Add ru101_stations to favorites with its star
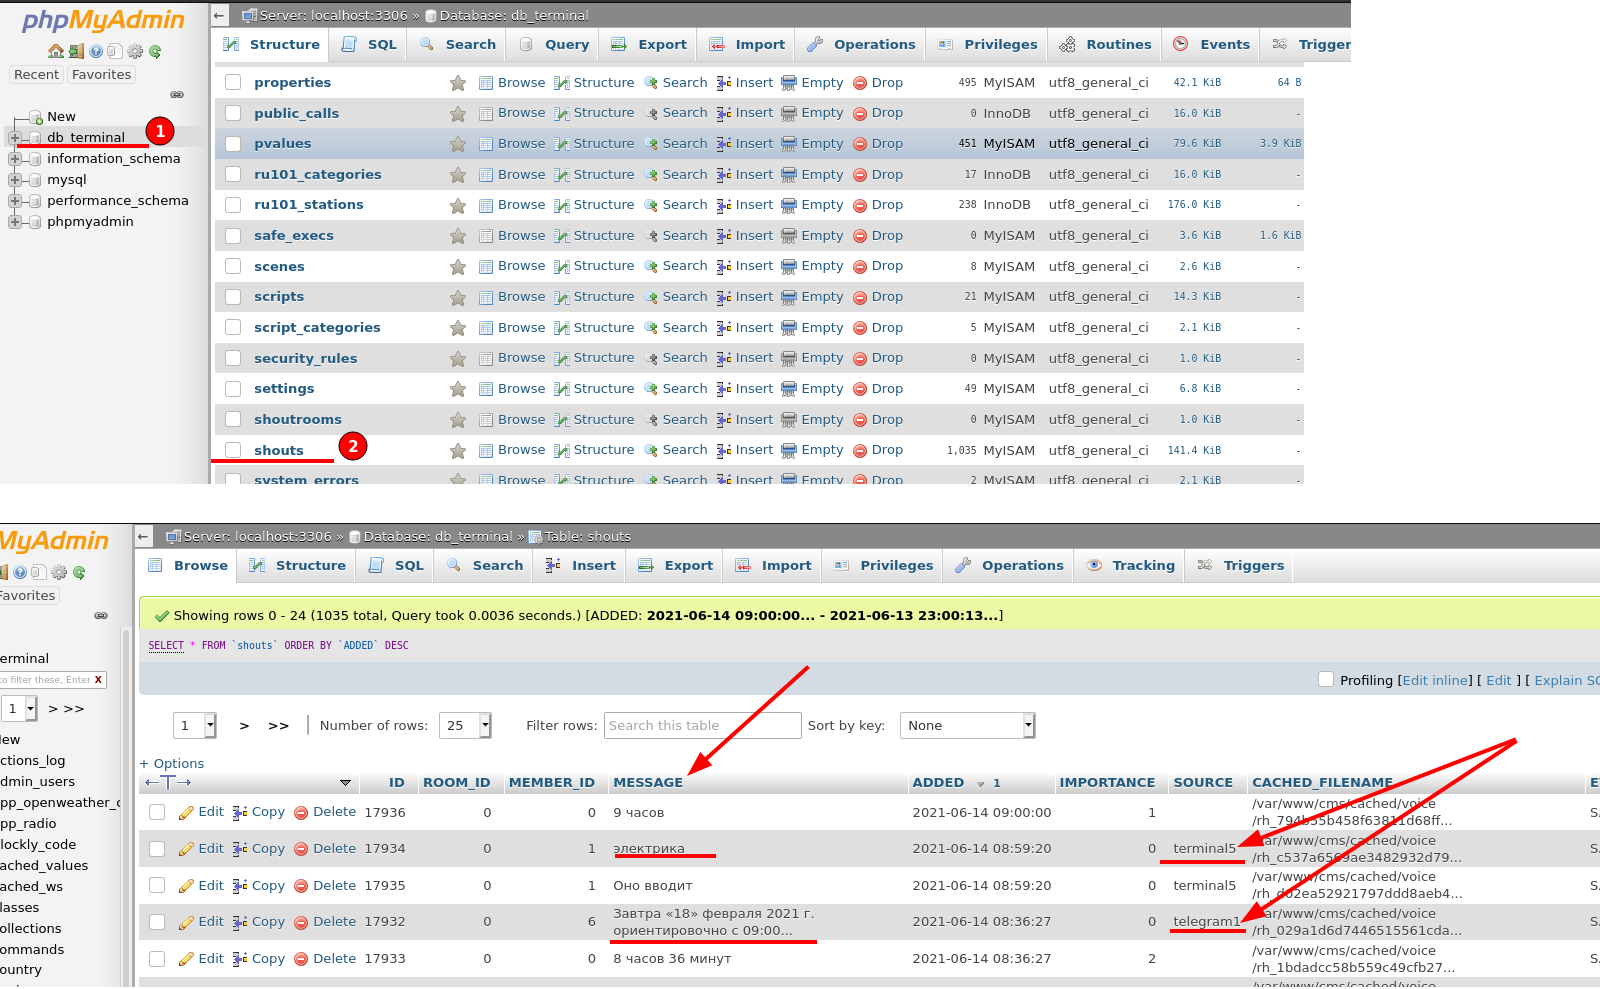This screenshot has height=989, width=1600. pyautogui.click(x=458, y=205)
